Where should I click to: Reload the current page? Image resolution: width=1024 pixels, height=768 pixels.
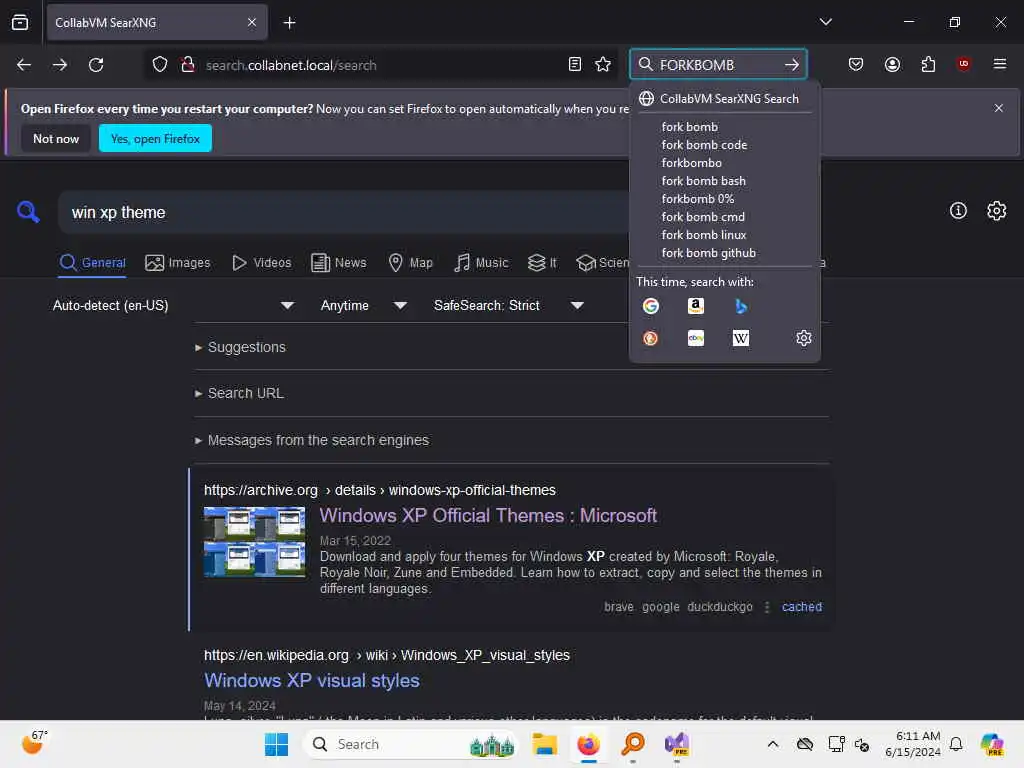(96, 65)
